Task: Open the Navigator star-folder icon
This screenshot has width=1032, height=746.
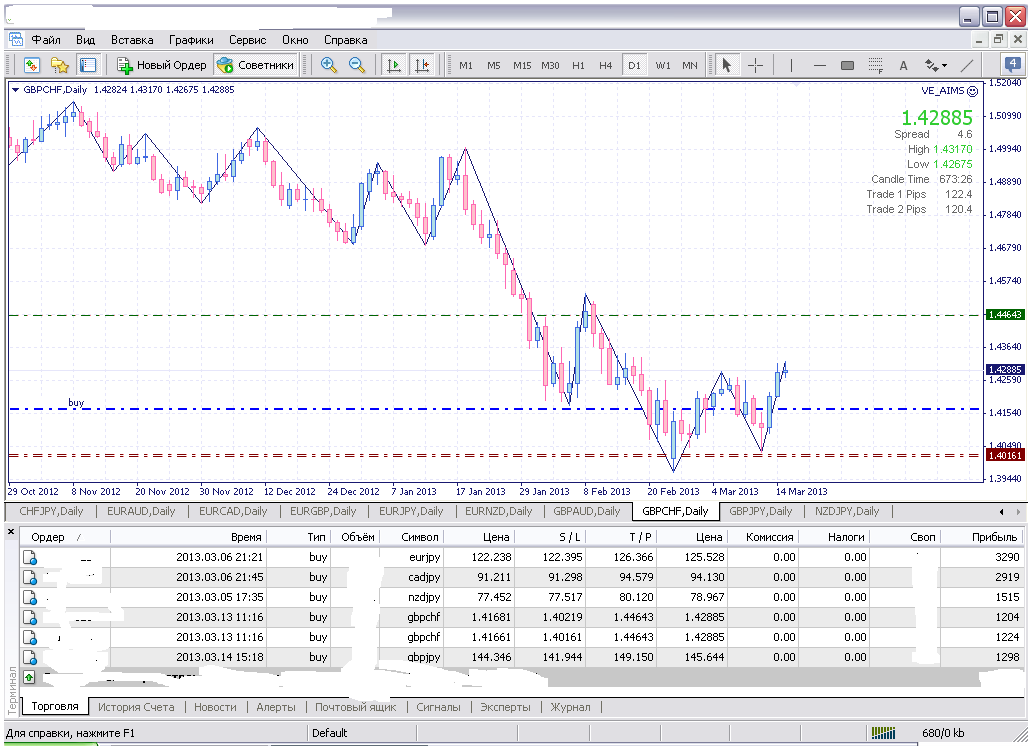Action: pyautogui.click(x=60, y=65)
